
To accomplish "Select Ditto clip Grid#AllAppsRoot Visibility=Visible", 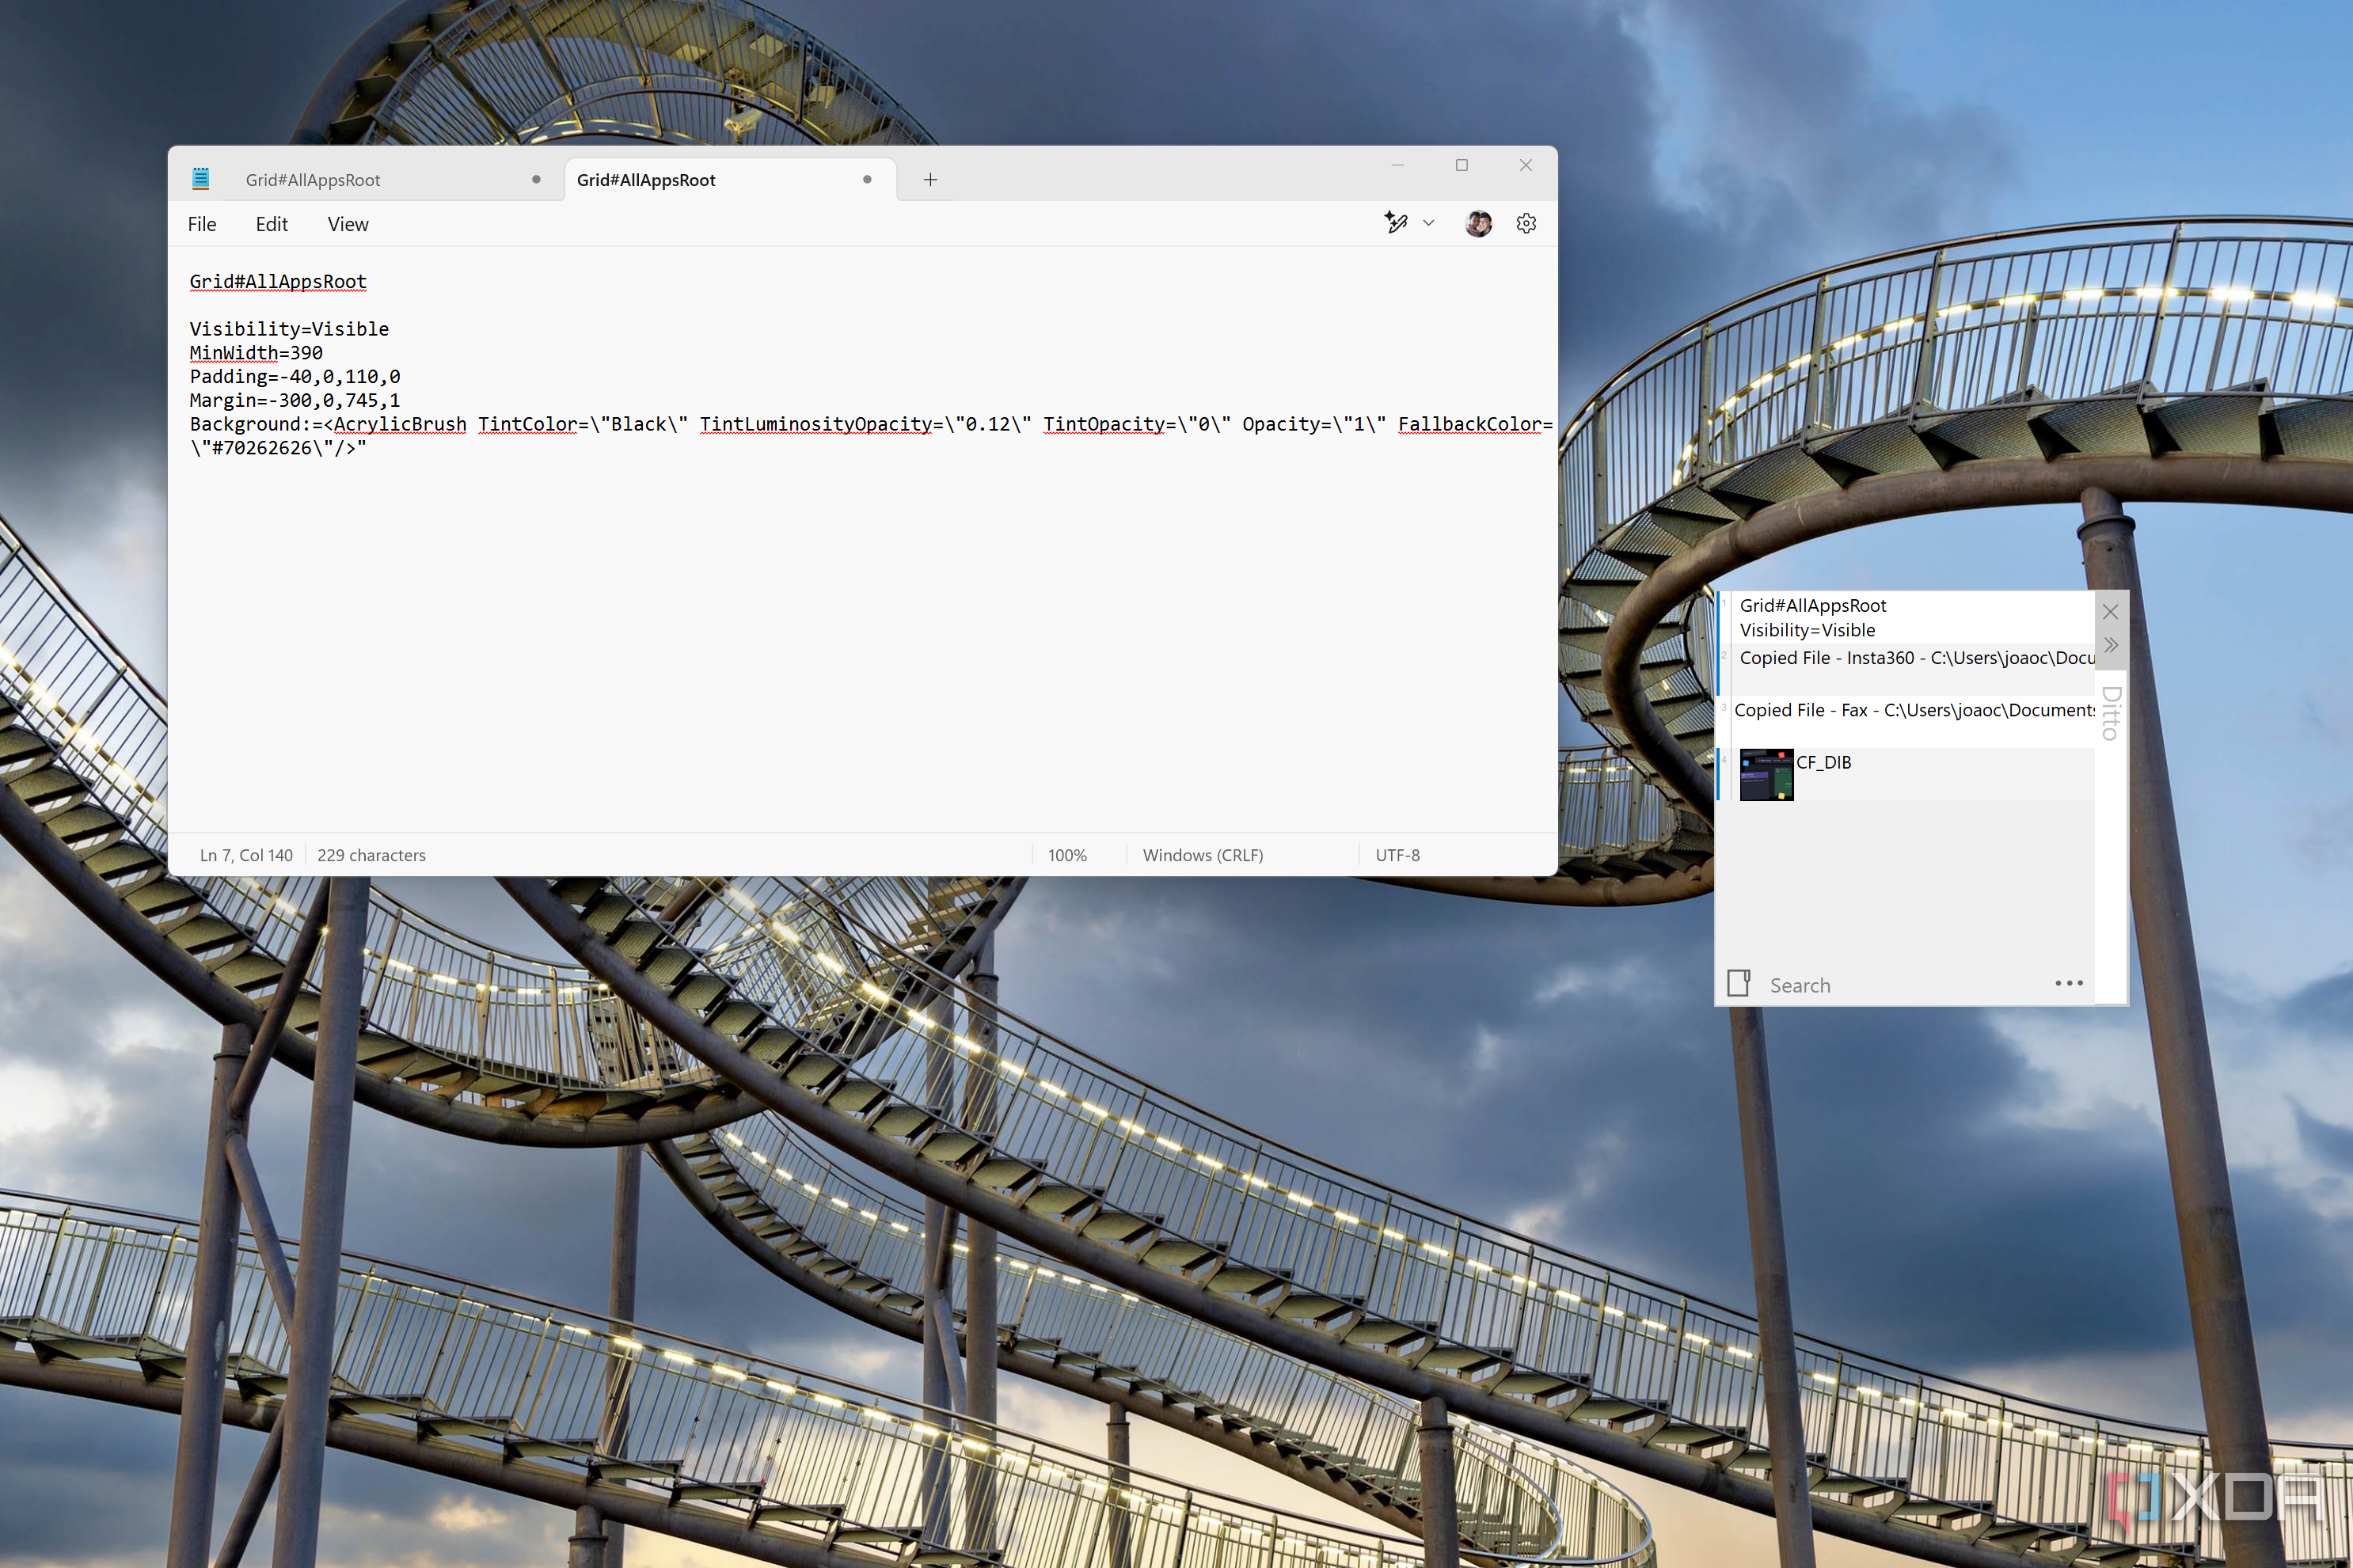I will pyautogui.click(x=1905, y=618).
